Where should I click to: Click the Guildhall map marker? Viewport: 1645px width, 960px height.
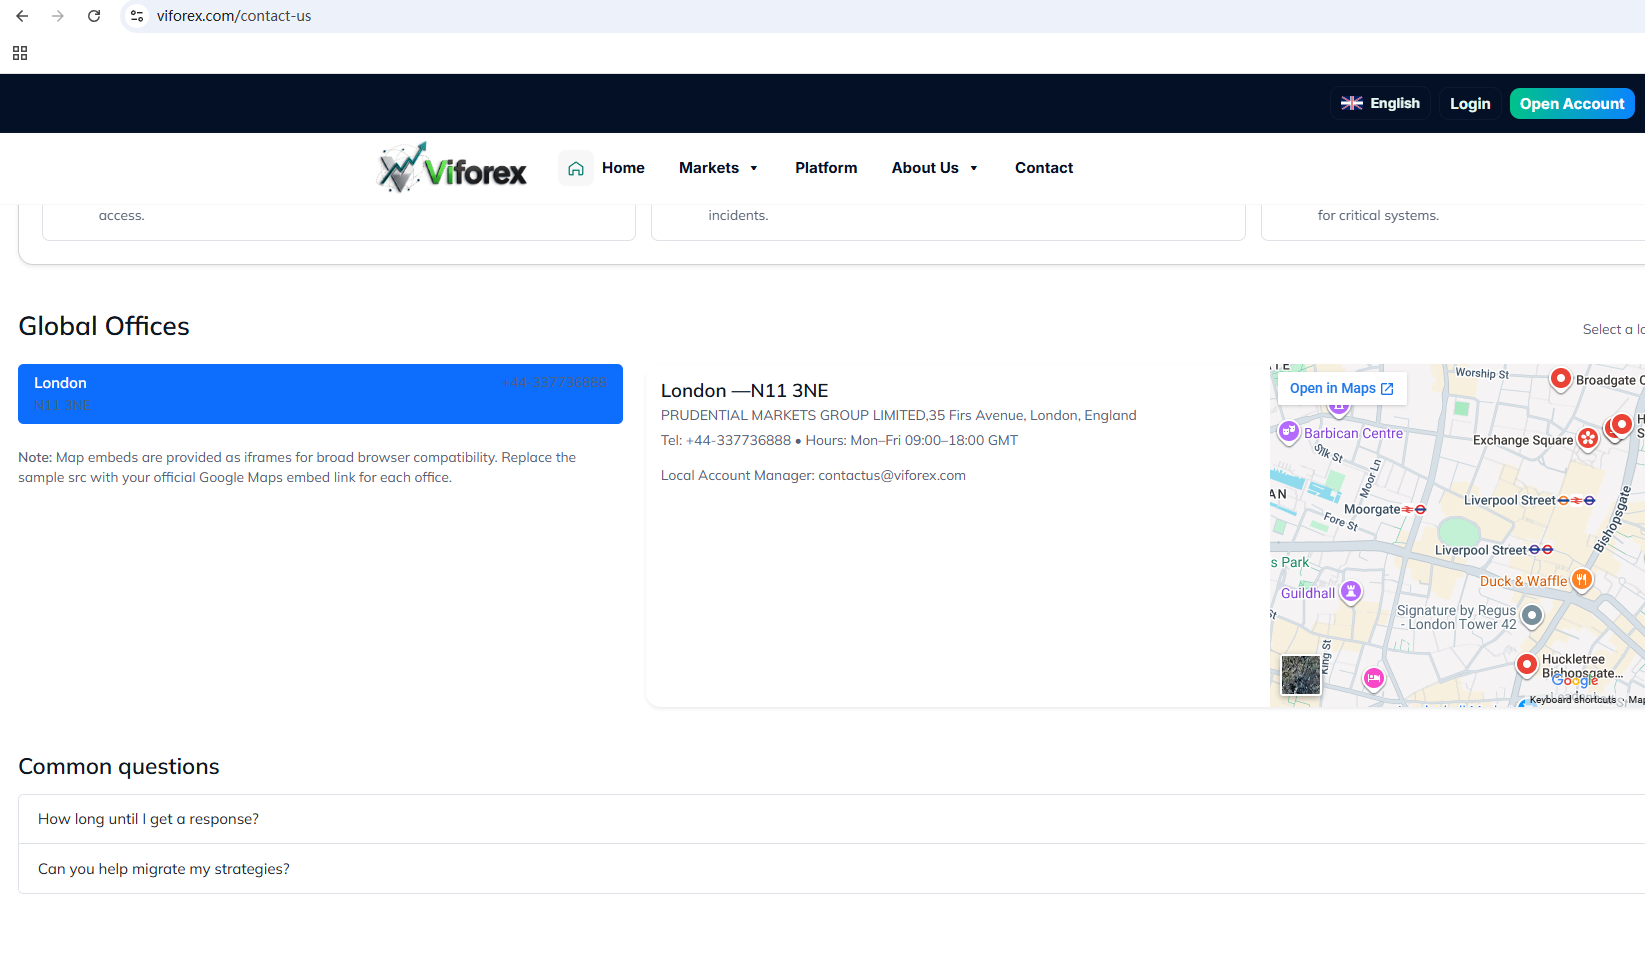tap(1351, 592)
